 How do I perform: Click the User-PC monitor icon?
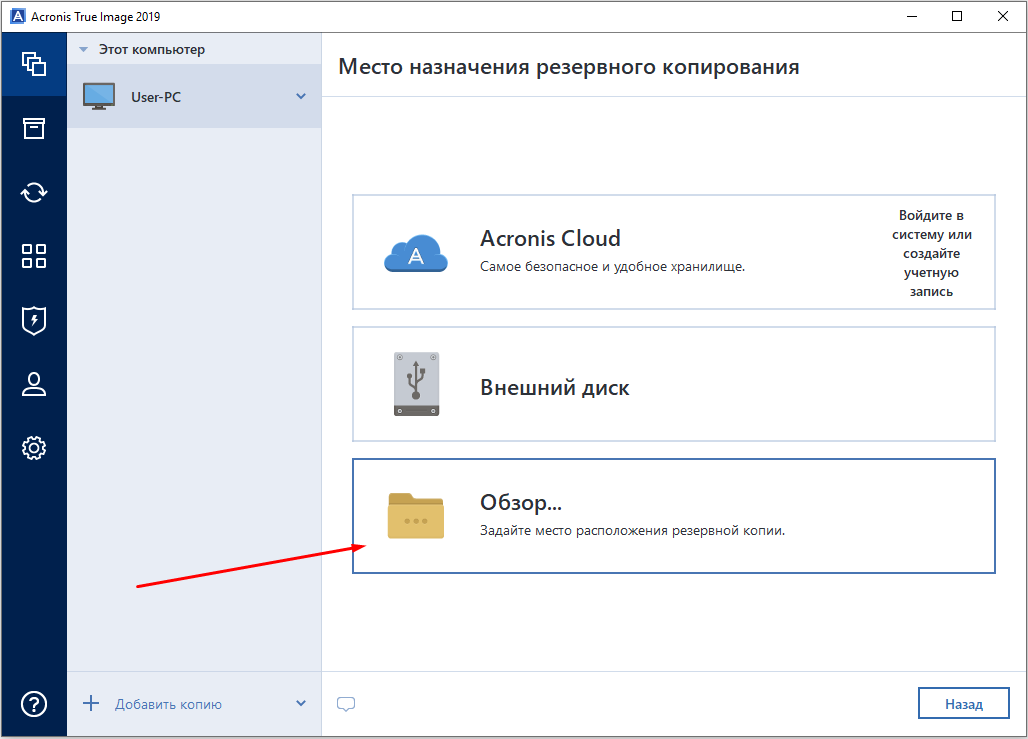point(99,96)
